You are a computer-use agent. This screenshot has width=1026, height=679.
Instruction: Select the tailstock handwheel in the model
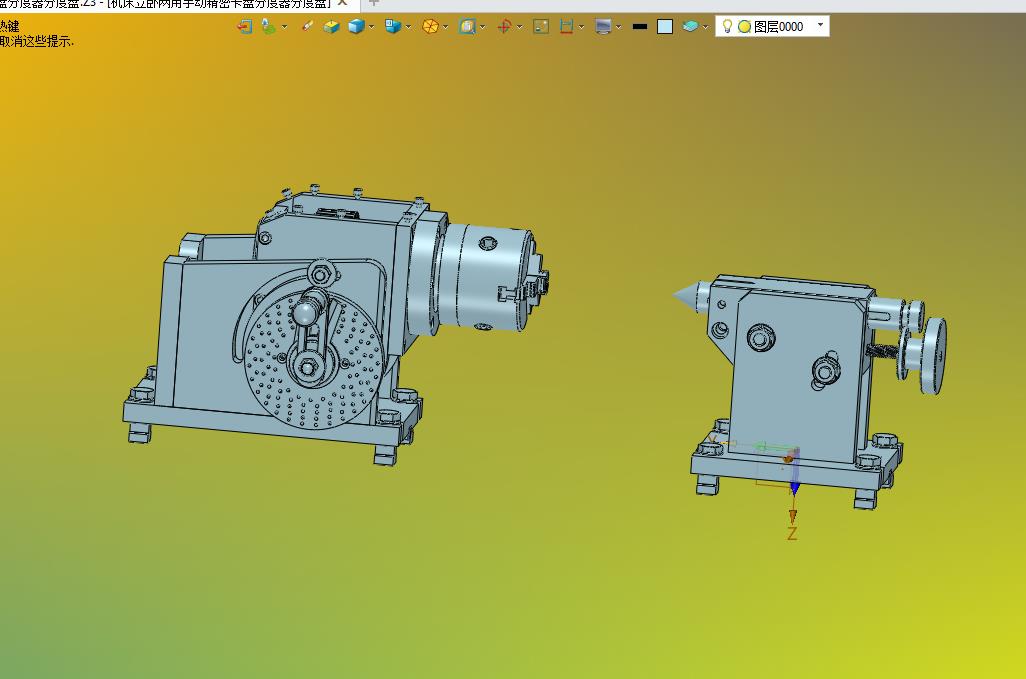click(x=932, y=355)
